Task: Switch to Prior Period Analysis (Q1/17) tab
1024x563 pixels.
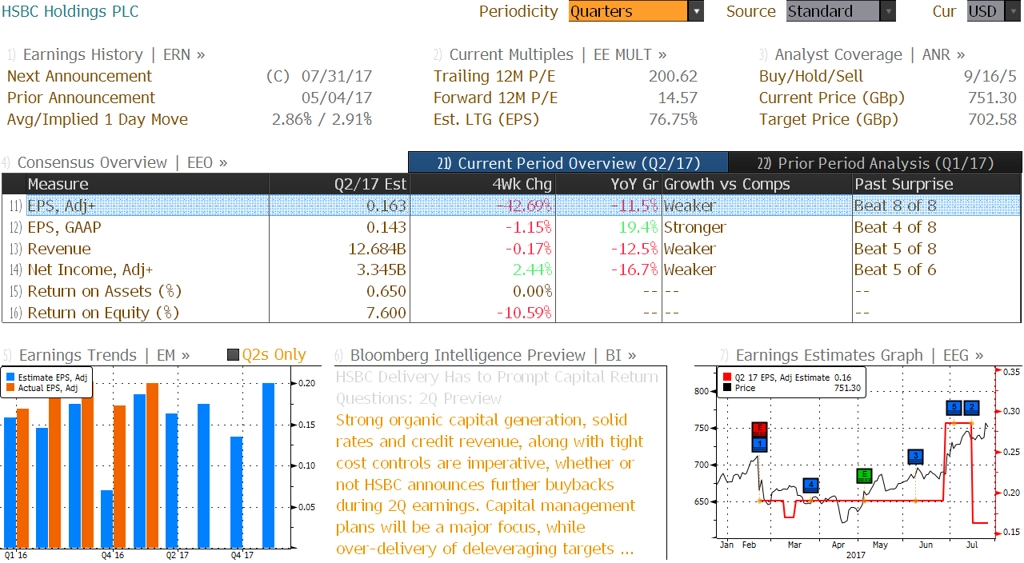Action: coord(875,163)
